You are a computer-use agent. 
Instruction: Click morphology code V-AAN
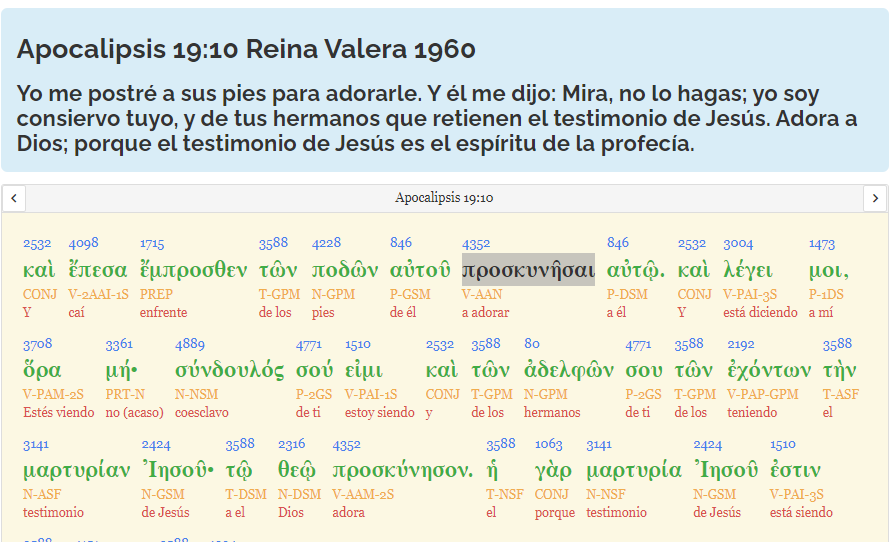pos(482,294)
